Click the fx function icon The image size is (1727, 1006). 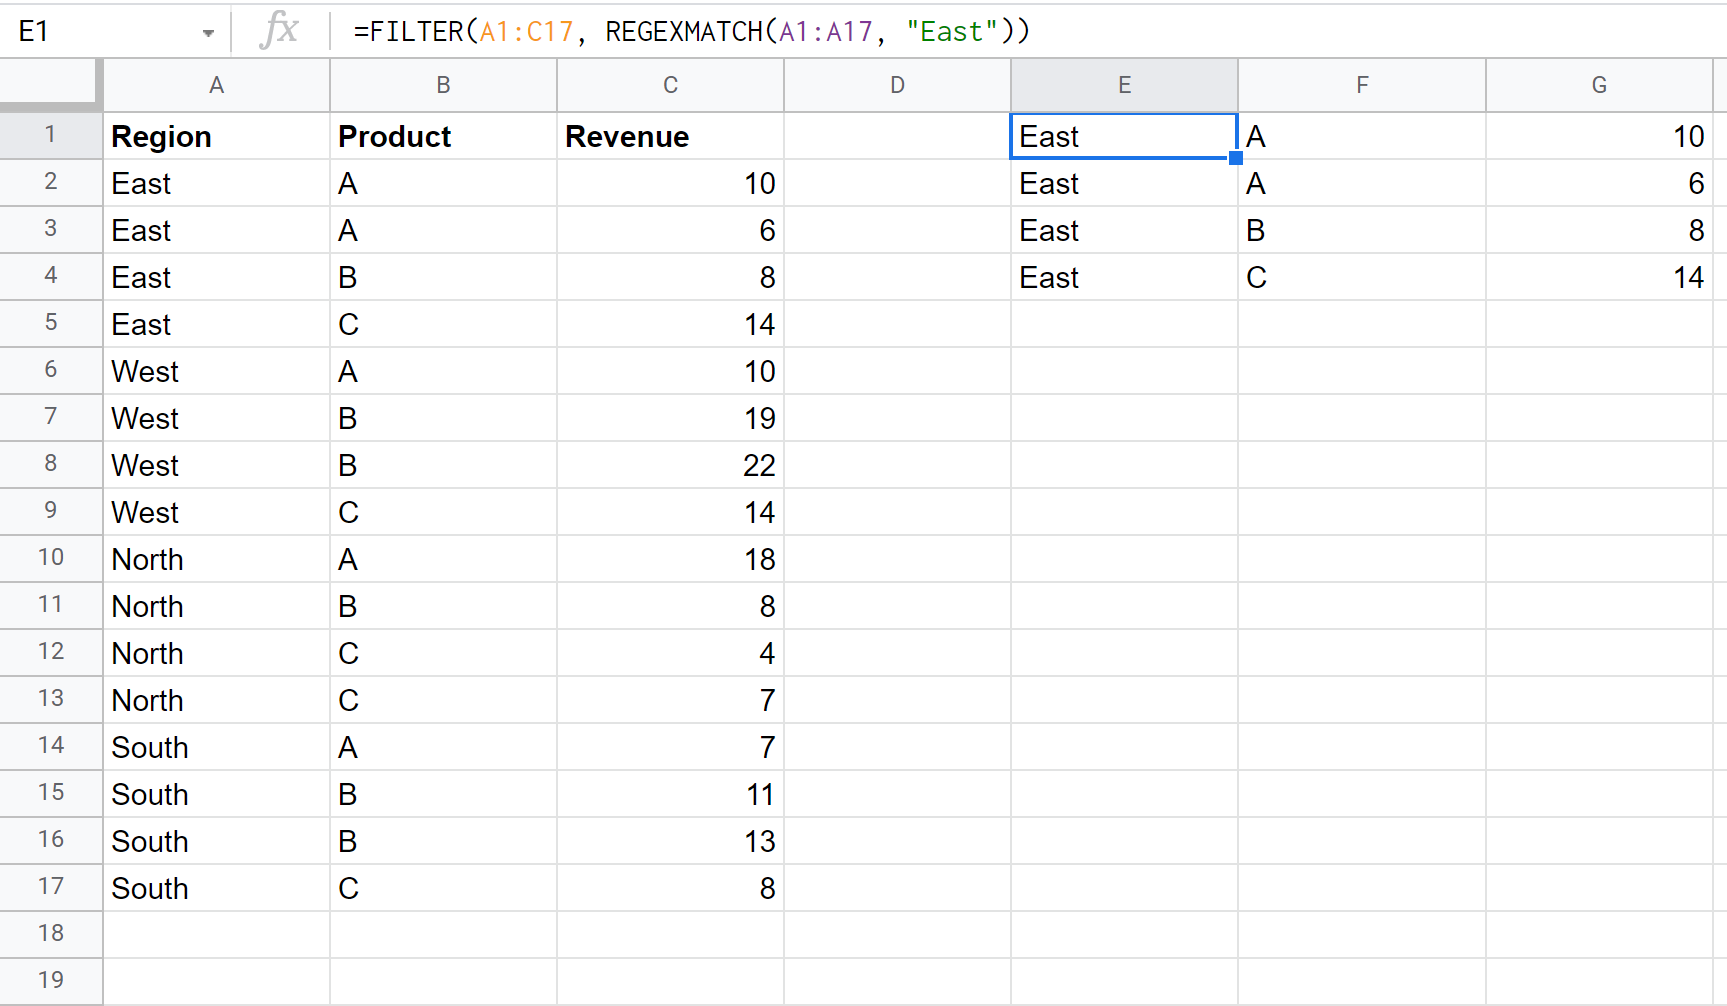(x=279, y=31)
